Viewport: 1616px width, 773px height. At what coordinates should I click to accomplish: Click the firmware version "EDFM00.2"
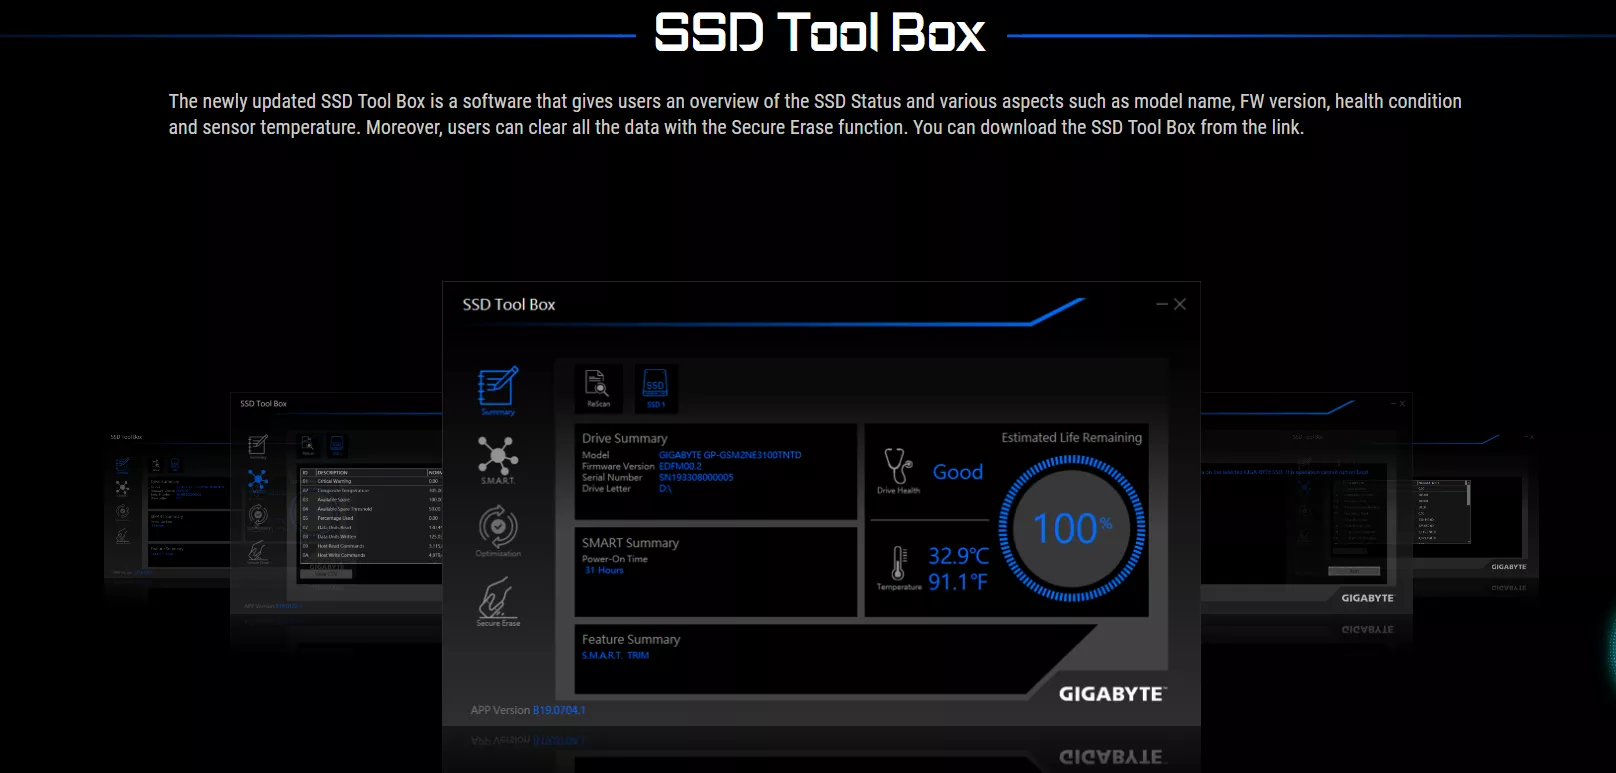680,466
